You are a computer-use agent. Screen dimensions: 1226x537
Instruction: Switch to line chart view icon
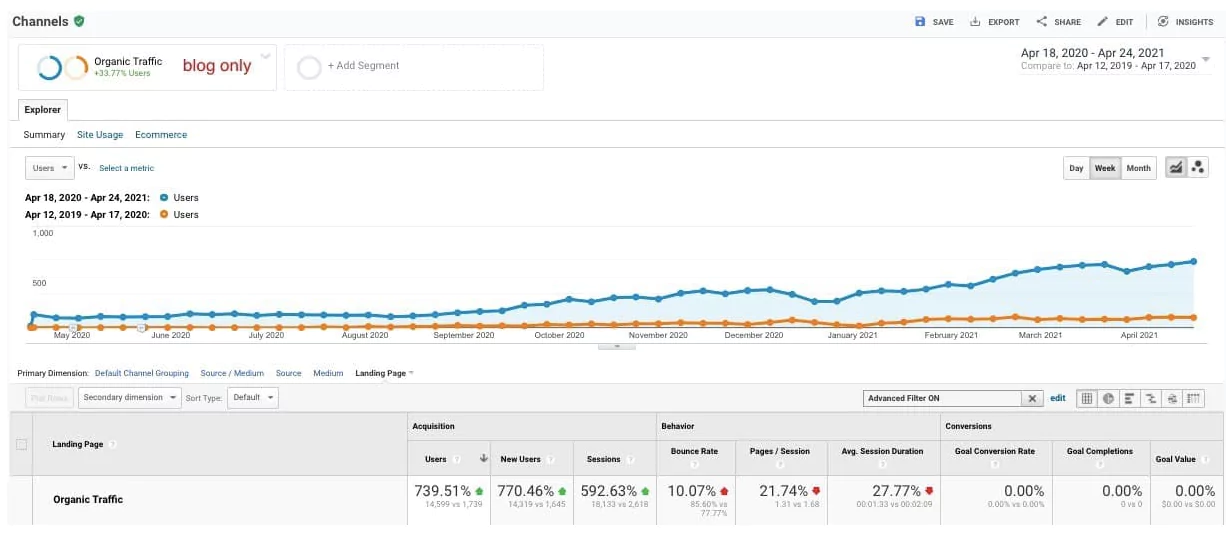click(x=1176, y=168)
